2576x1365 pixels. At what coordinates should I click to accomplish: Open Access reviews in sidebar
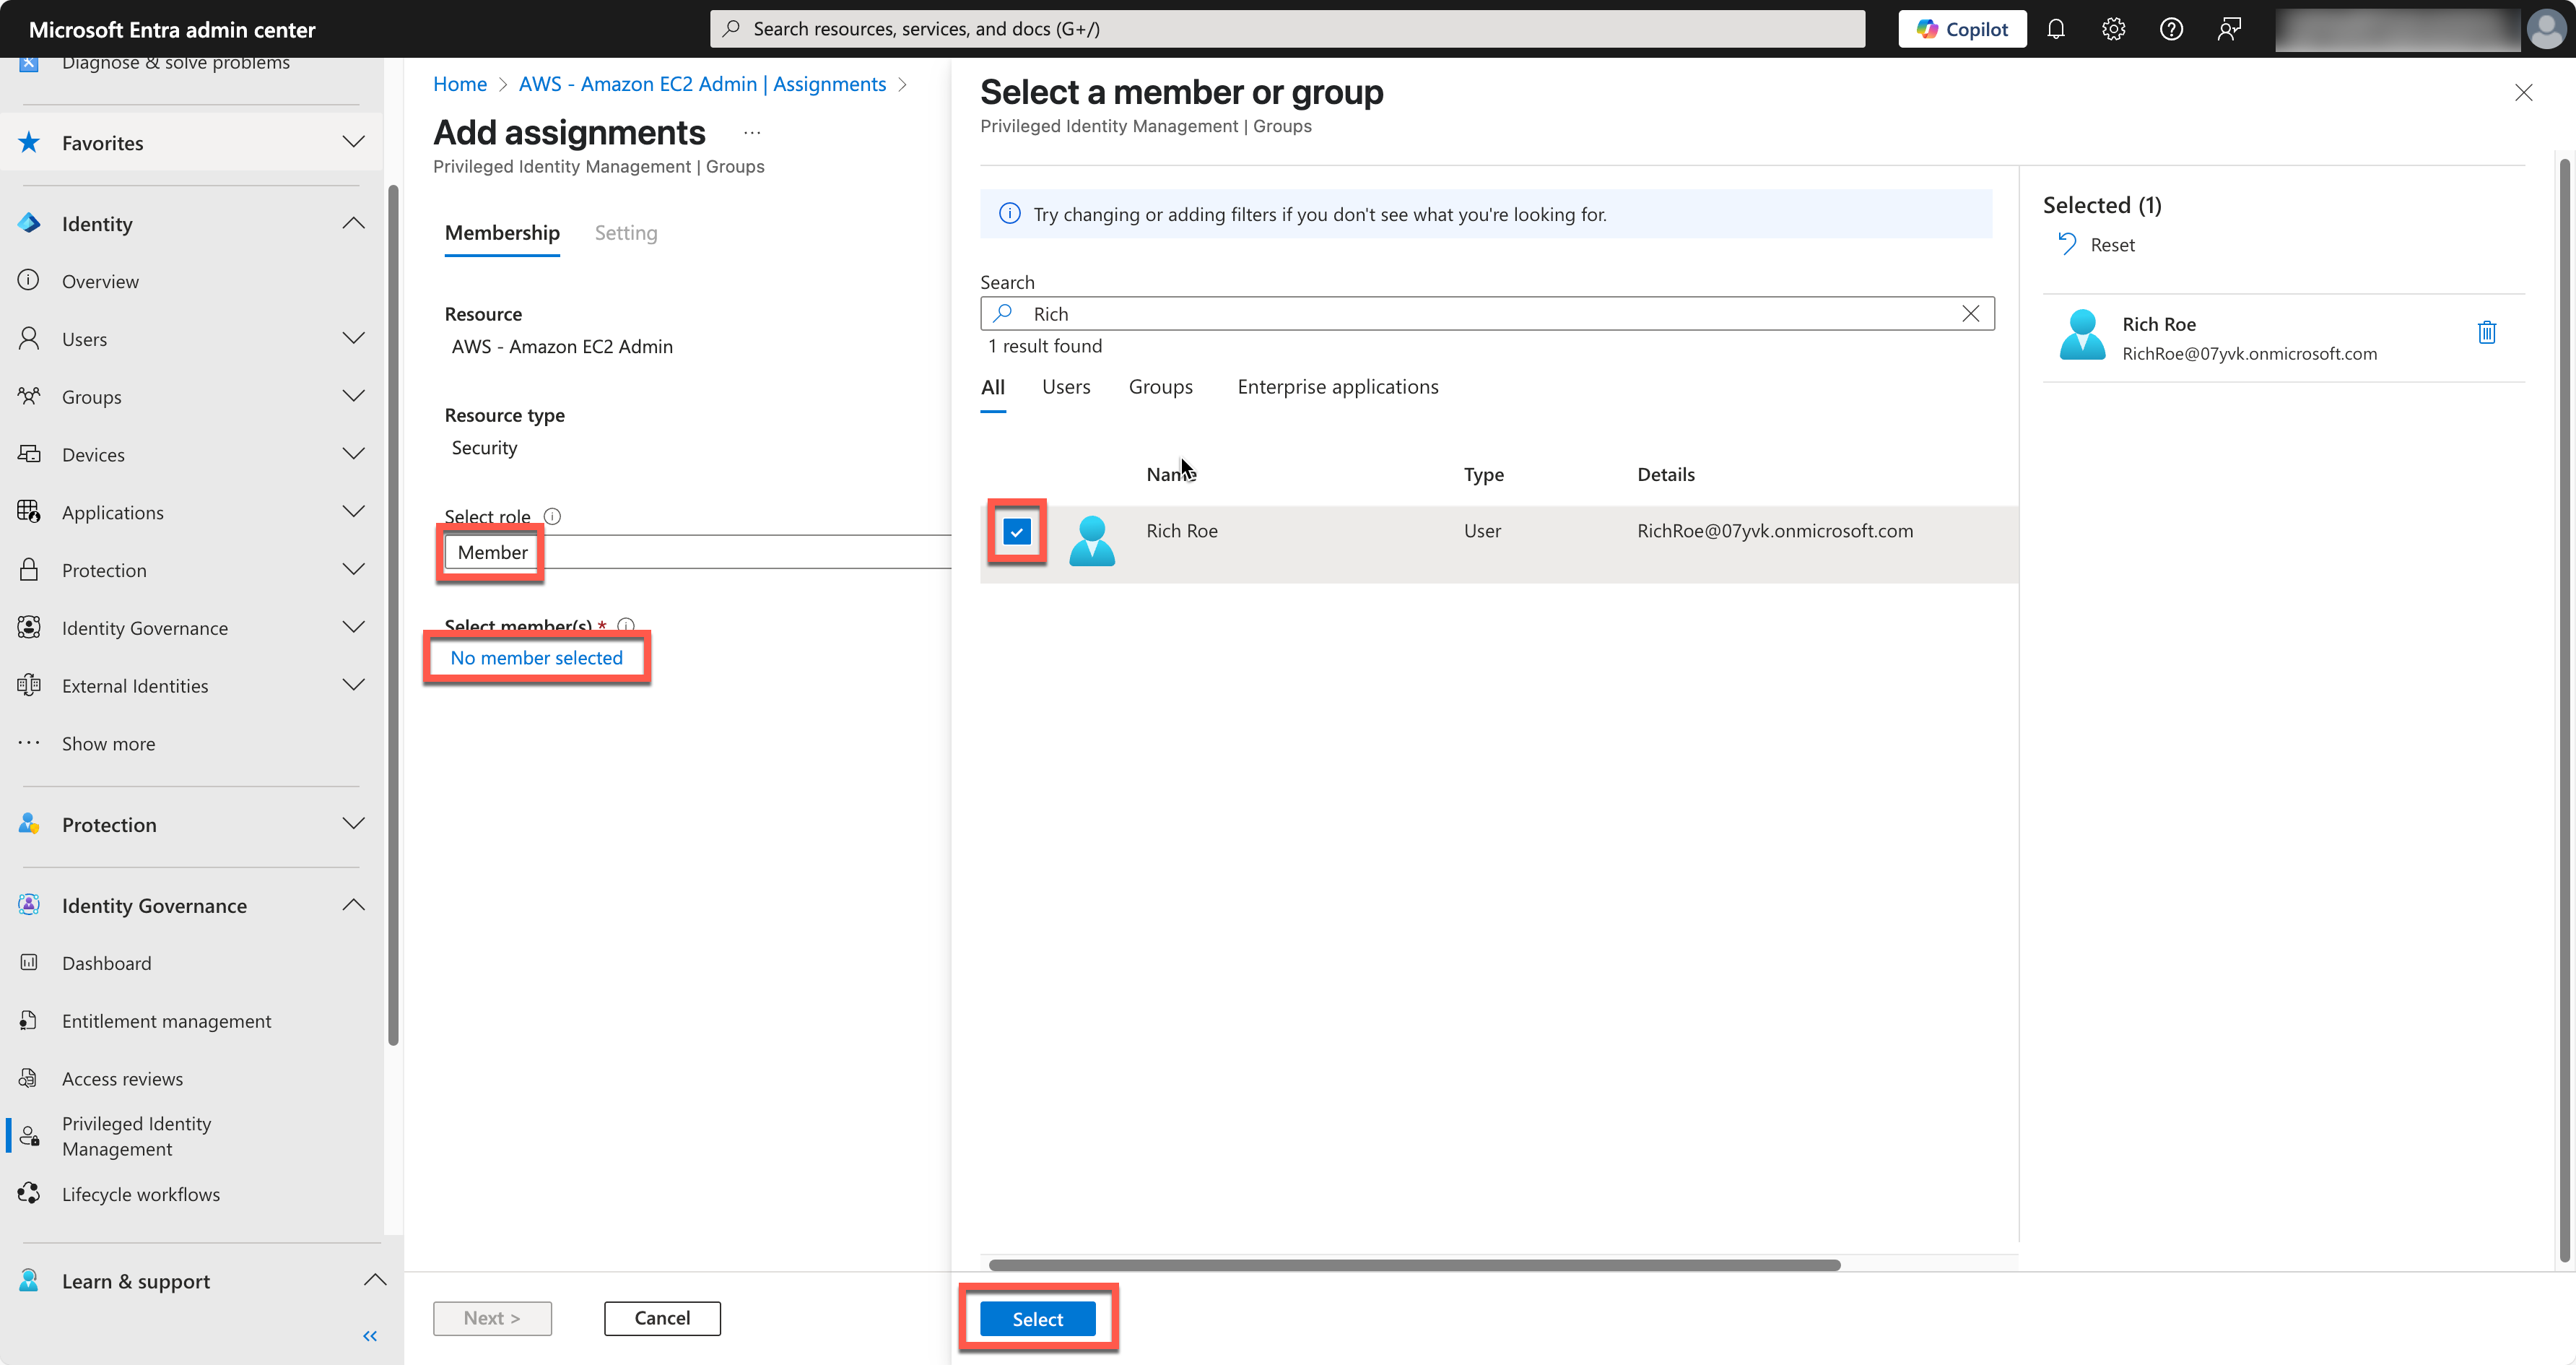point(122,1078)
